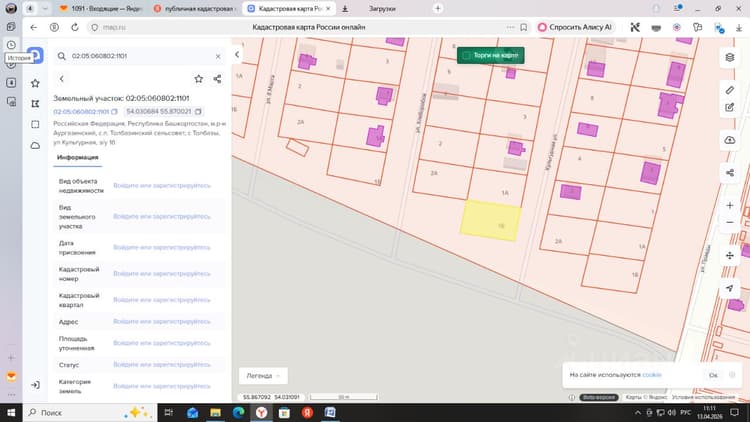The image size is (750, 422).
Task: Click the cookie link in notice
Action: pyautogui.click(x=652, y=375)
